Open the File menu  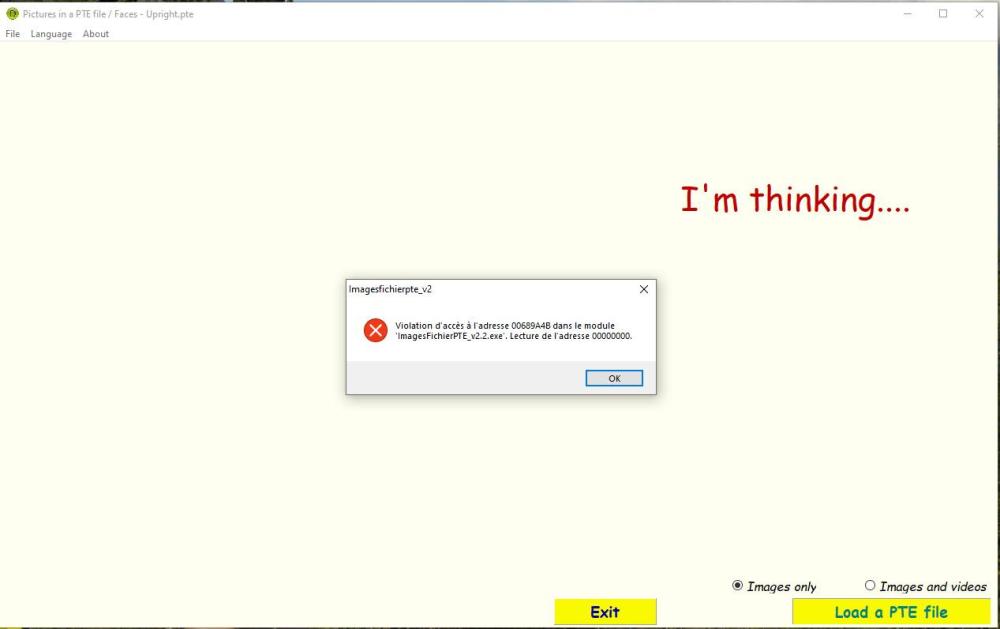coord(12,34)
